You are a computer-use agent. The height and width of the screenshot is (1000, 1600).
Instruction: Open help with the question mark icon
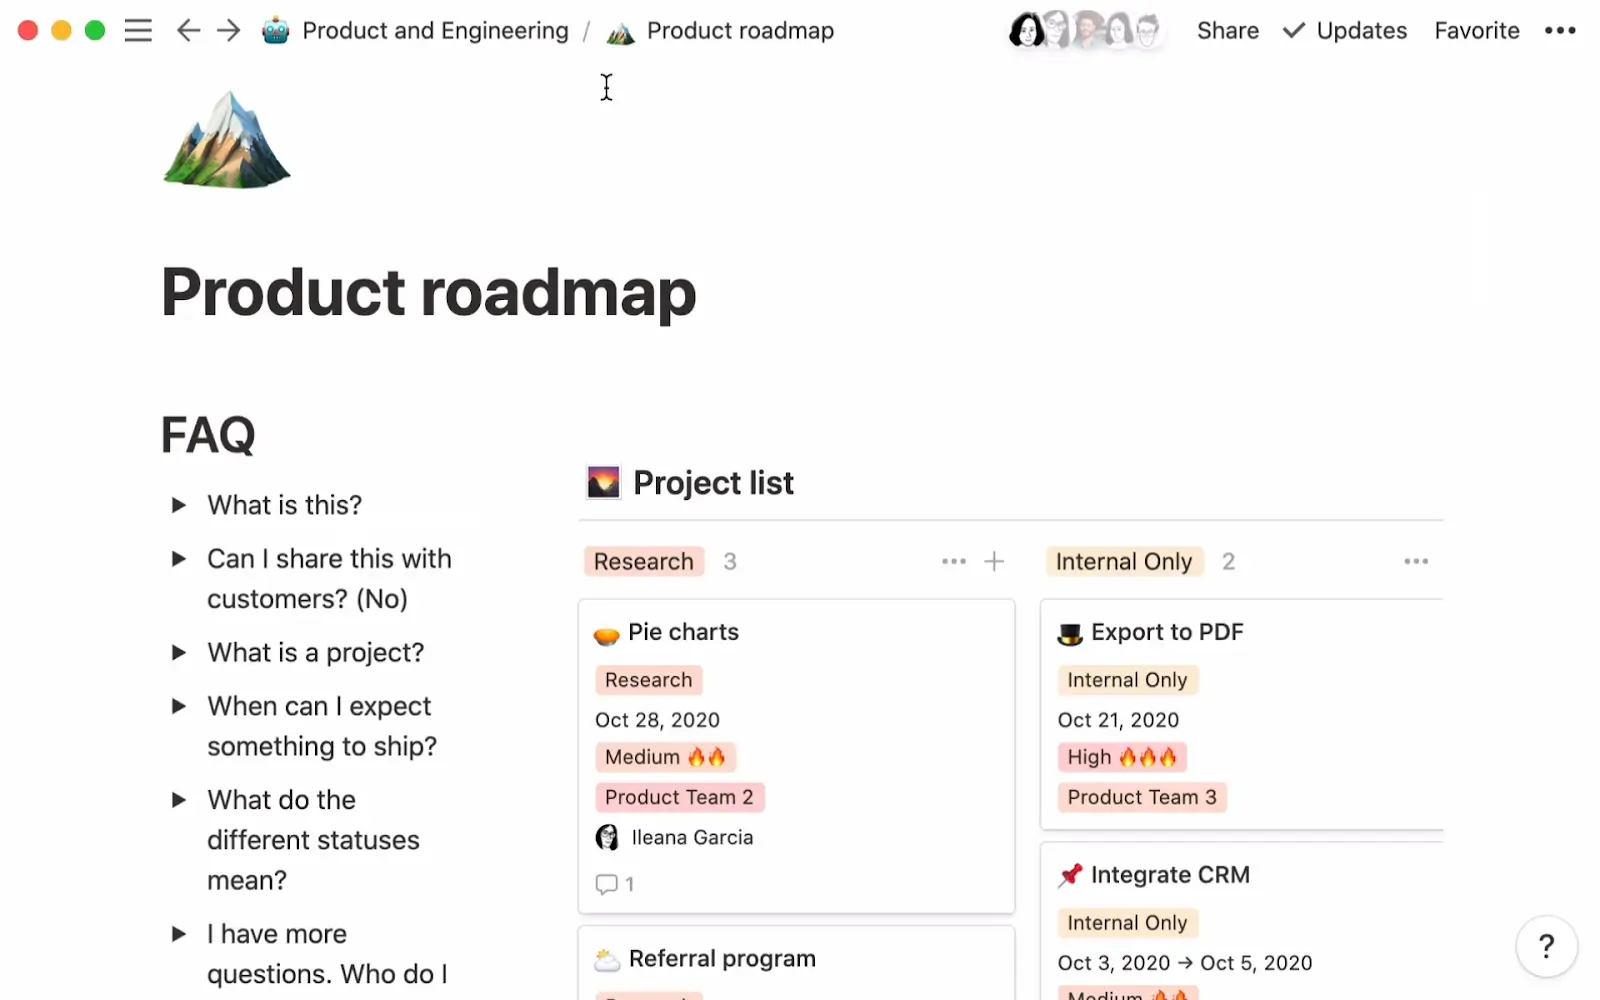point(1546,946)
